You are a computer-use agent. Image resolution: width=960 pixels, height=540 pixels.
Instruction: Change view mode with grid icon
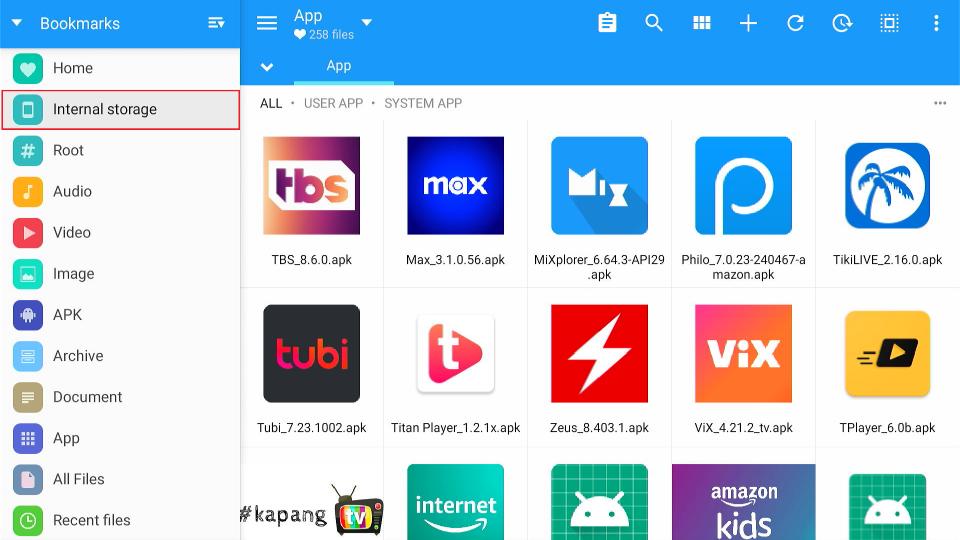[702, 23]
